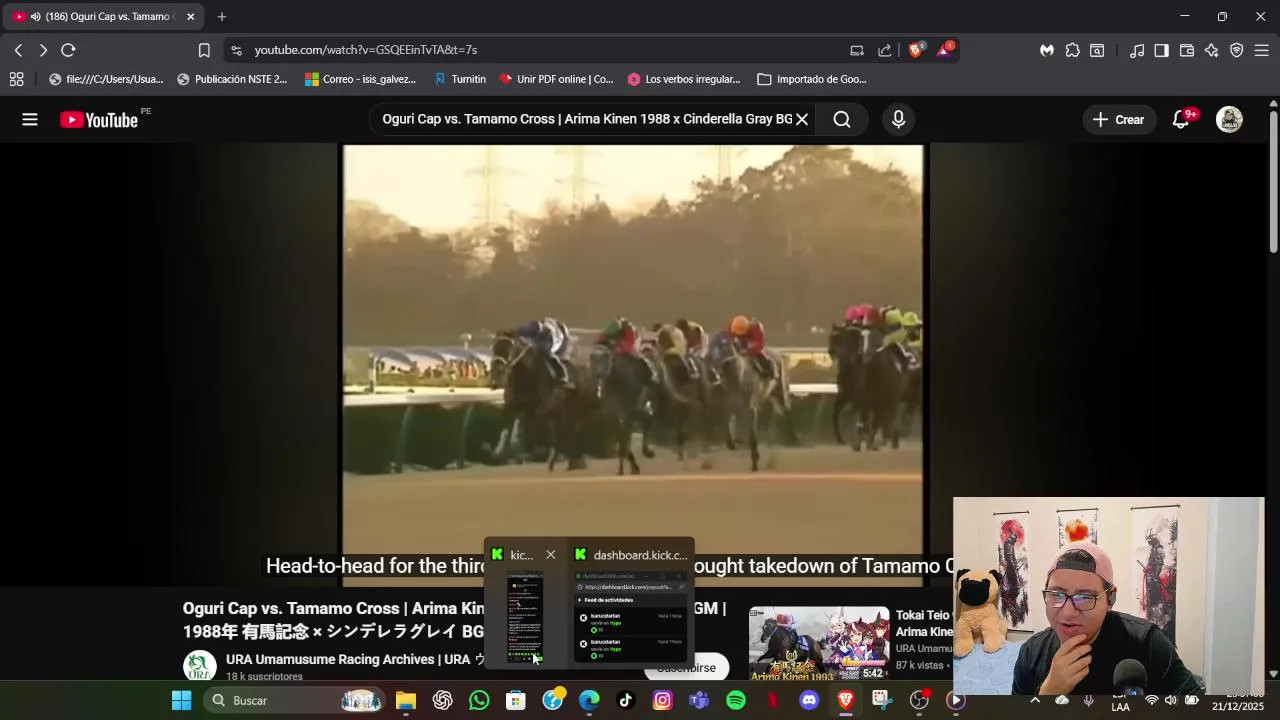Open Spotify from the taskbar

[736, 700]
